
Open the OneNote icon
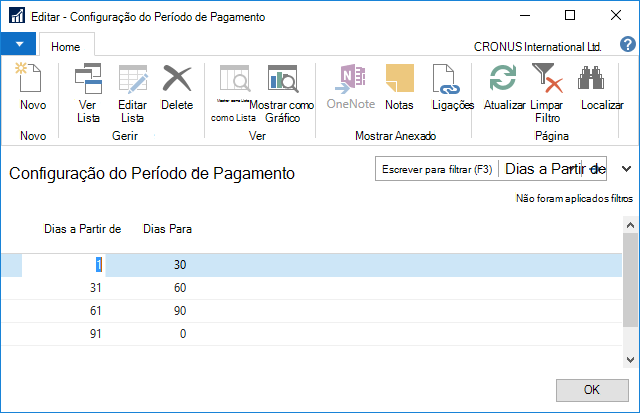pyautogui.click(x=350, y=78)
